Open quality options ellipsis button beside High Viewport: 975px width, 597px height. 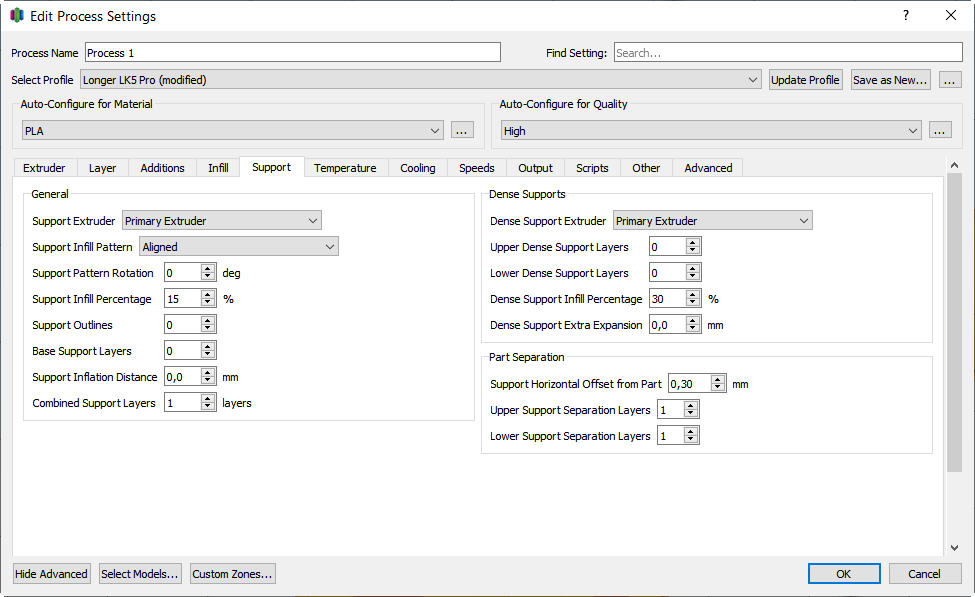tap(940, 131)
